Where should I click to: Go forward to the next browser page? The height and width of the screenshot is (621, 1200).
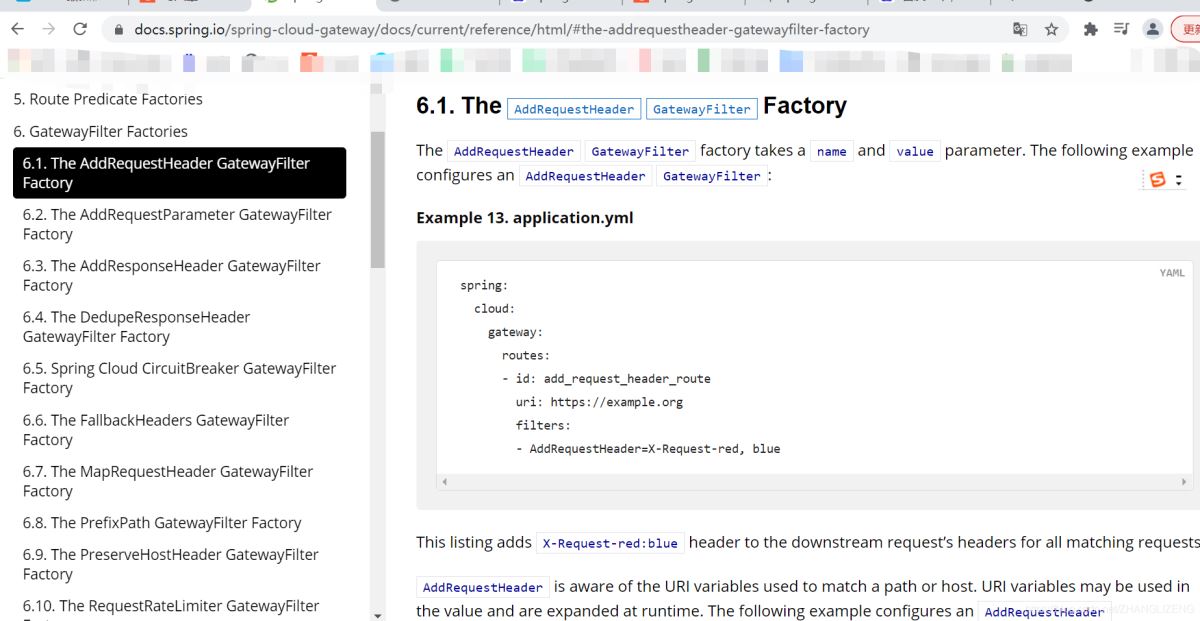point(49,30)
